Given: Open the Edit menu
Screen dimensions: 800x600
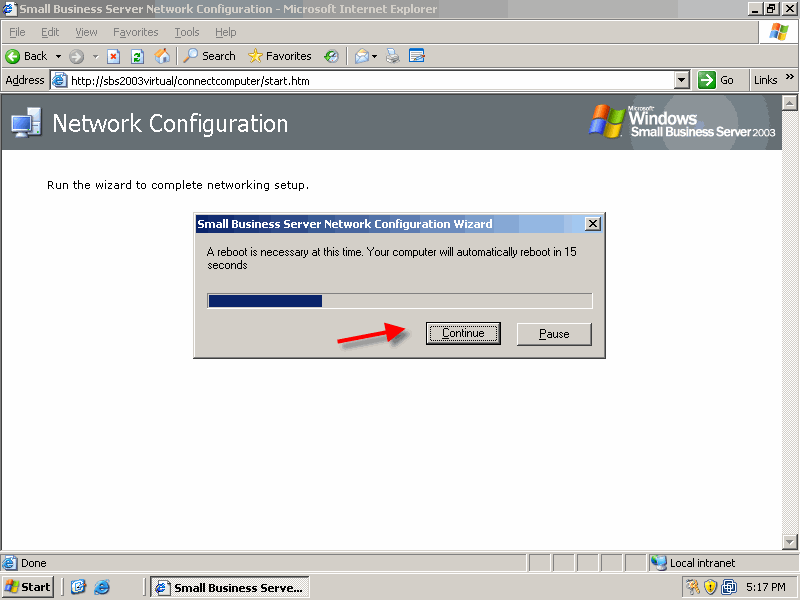Looking at the screenshot, I should pyautogui.click(x=50, y=32).
